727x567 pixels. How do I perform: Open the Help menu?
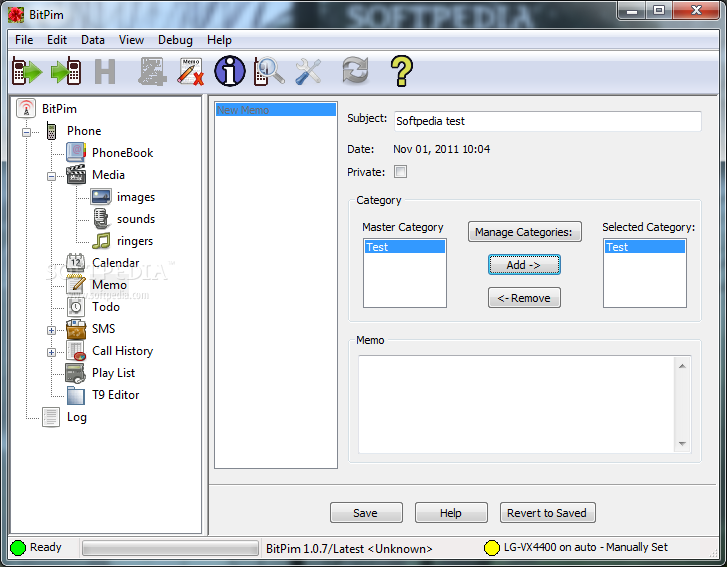[x=219, y=40]
